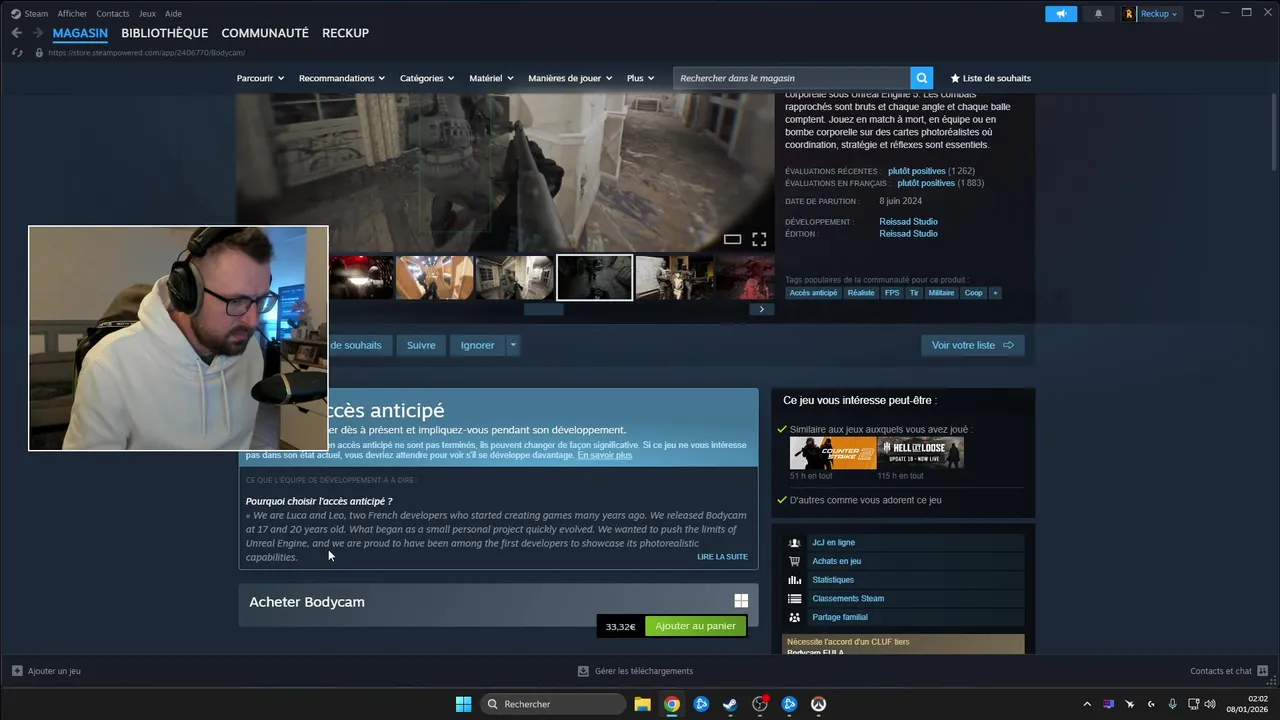
Task: Switch to the MAGASIN tab
Action: 80,33
